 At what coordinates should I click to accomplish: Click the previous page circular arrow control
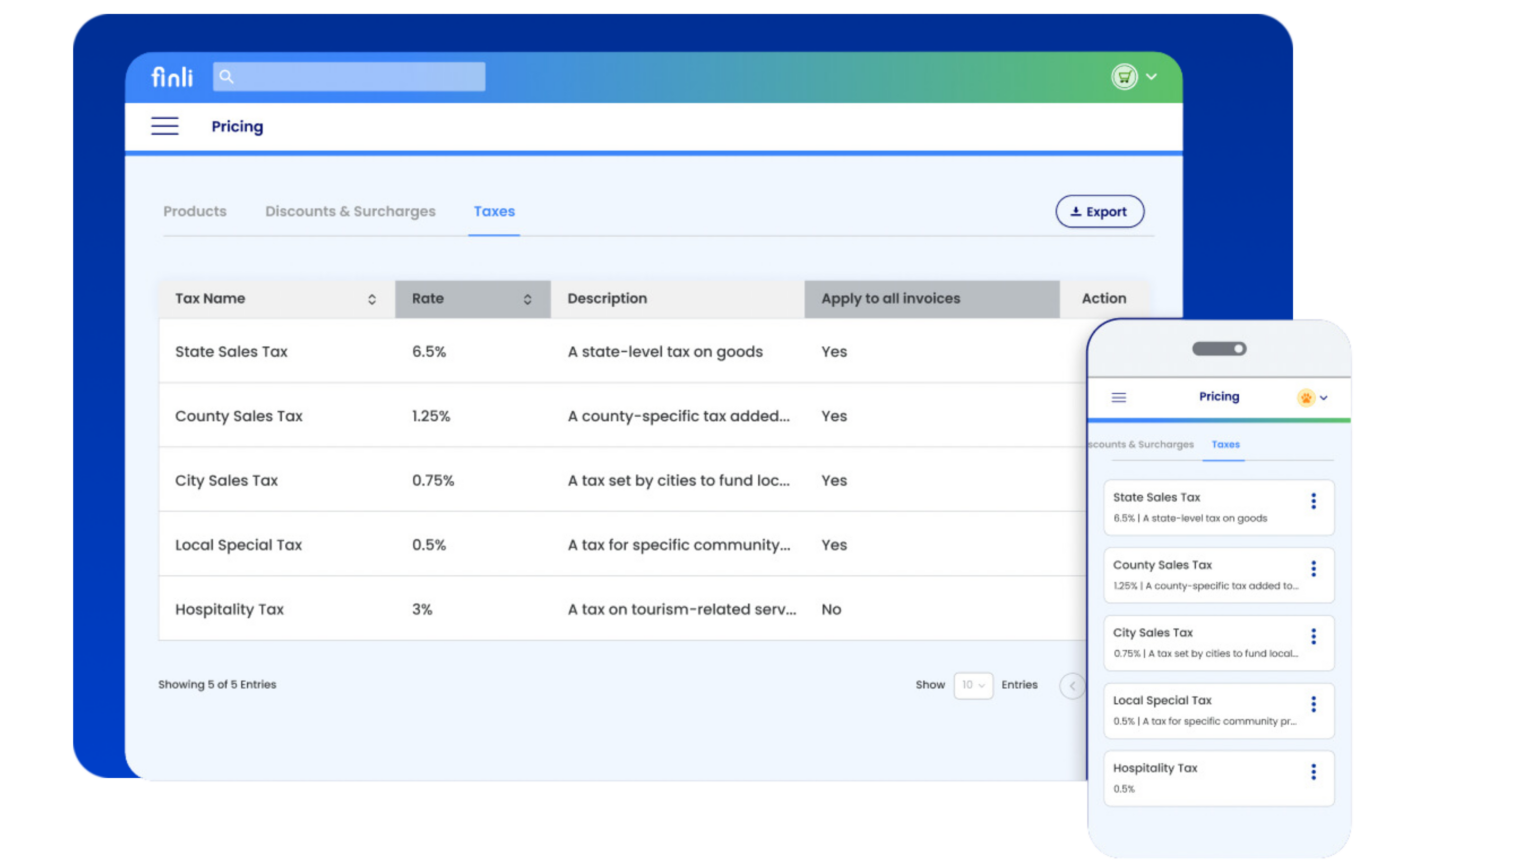point(1072,686)
